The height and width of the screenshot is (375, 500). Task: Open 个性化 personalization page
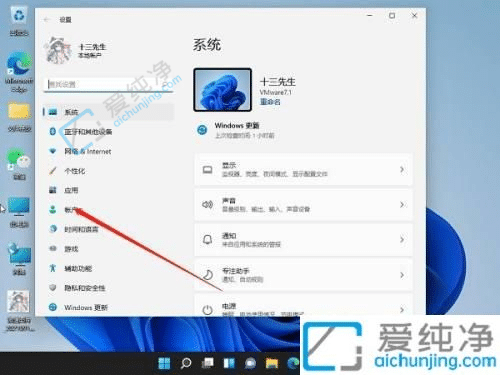point(74,171)
